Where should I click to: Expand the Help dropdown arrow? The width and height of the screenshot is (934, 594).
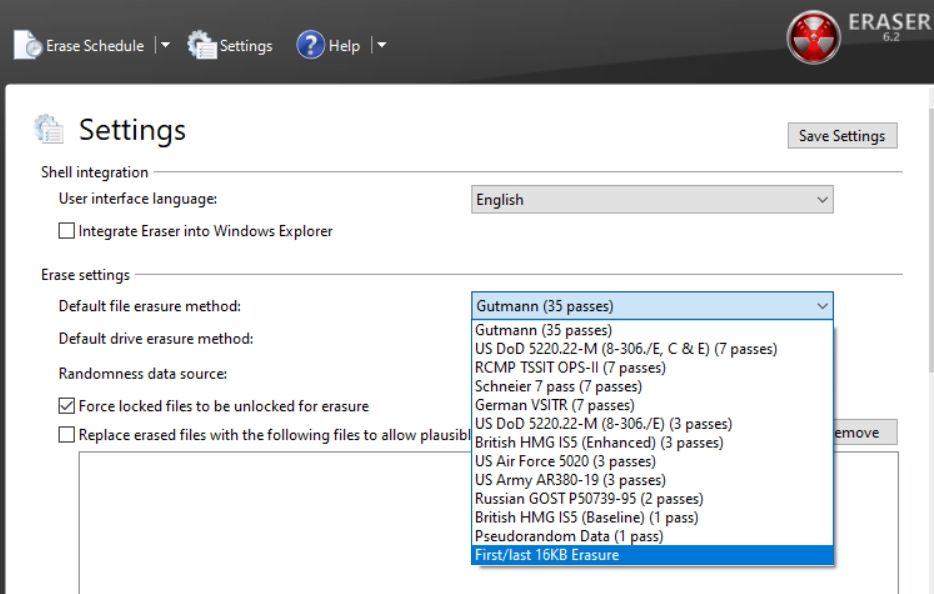coord(382,45)
